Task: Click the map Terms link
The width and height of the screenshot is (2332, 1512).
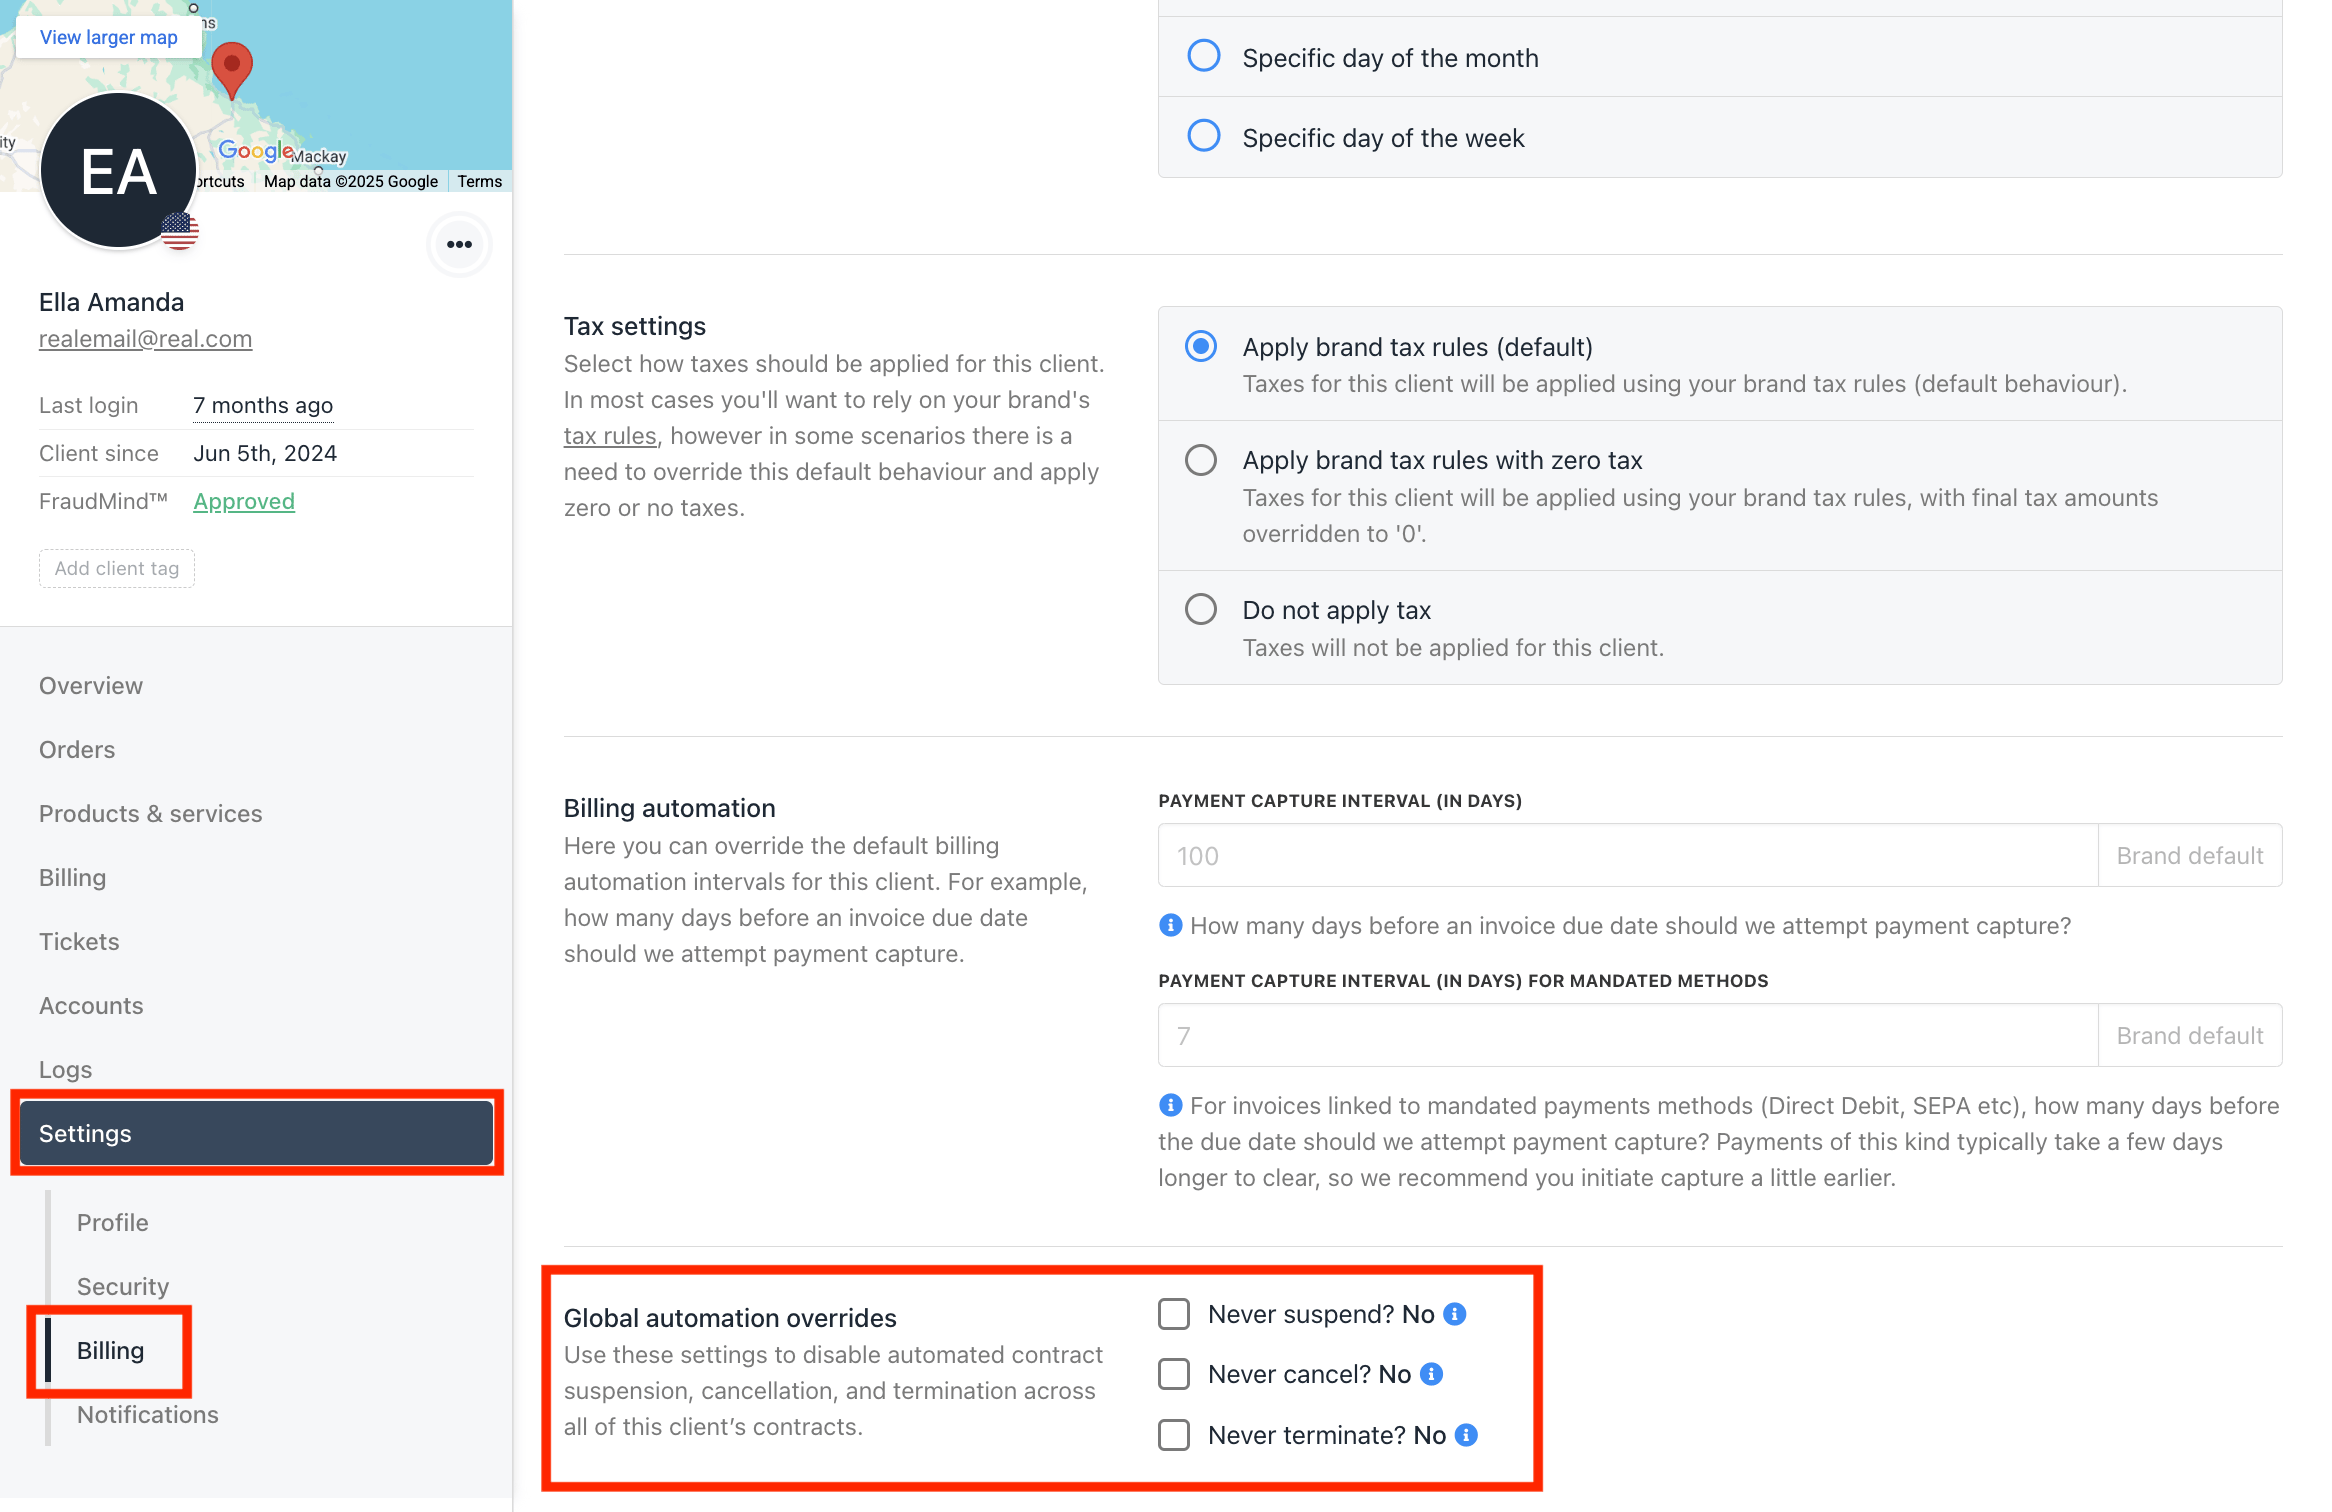Action: click(480, 181)
